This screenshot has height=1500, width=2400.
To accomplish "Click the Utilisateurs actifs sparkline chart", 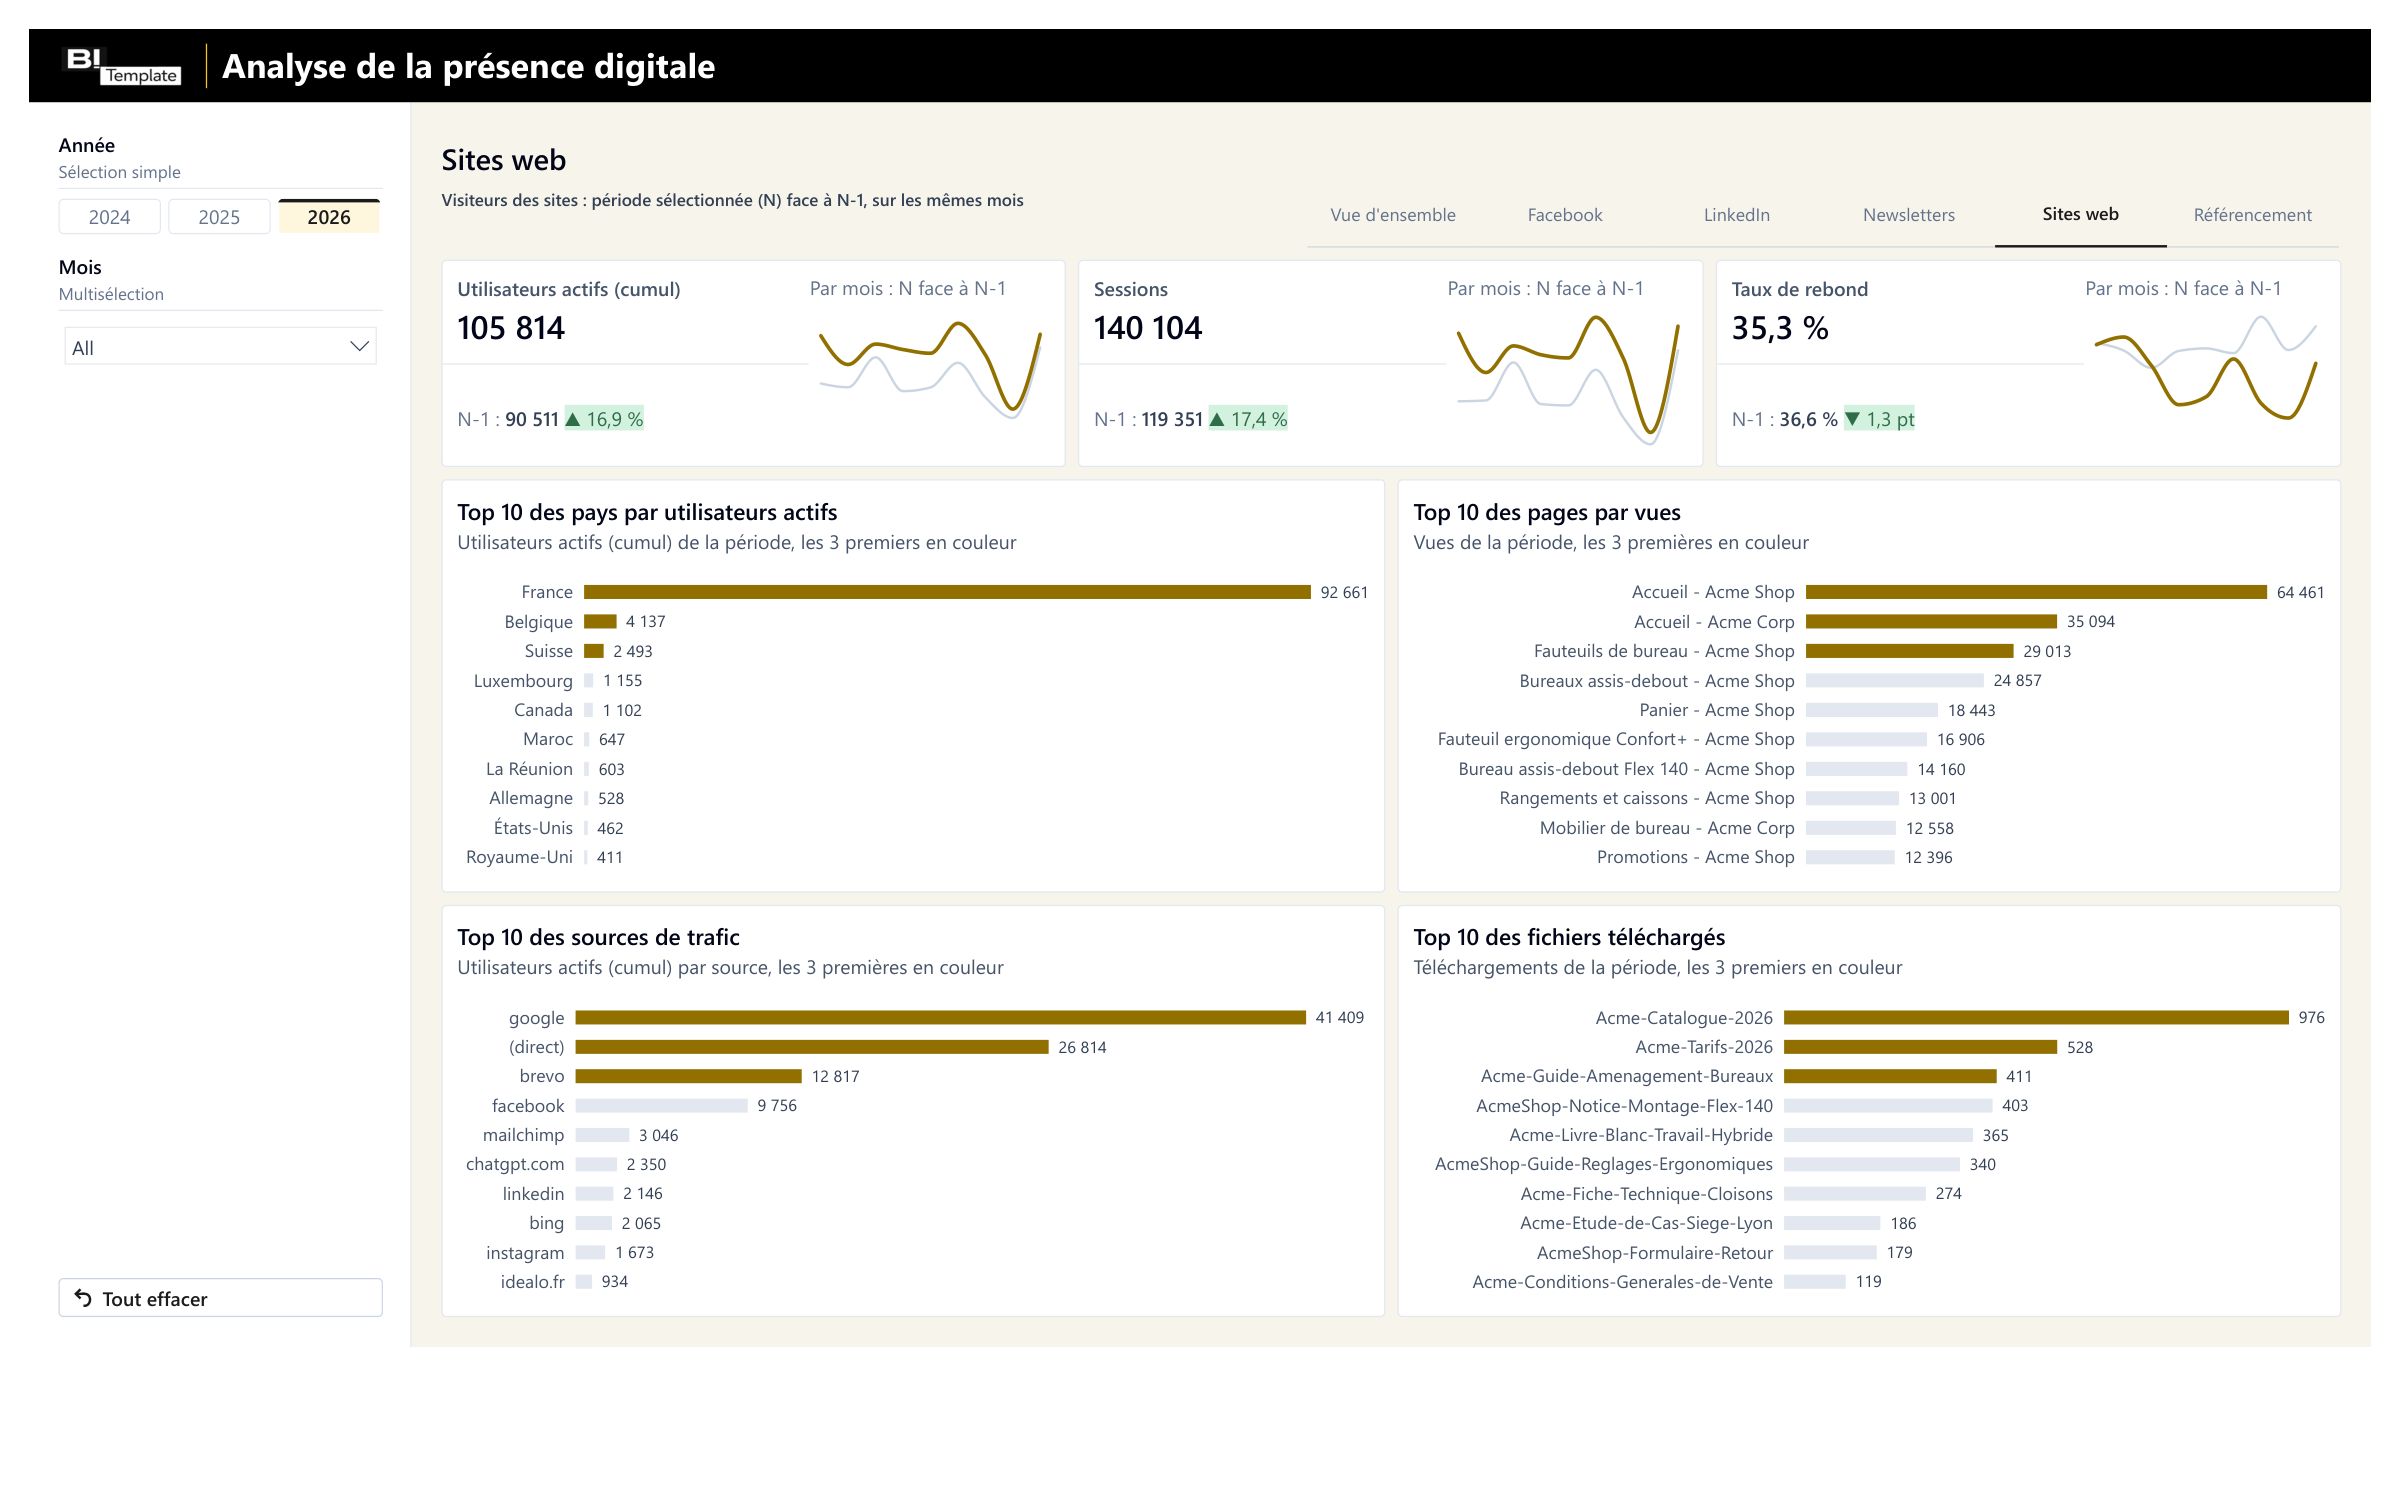I will point(930,368).
